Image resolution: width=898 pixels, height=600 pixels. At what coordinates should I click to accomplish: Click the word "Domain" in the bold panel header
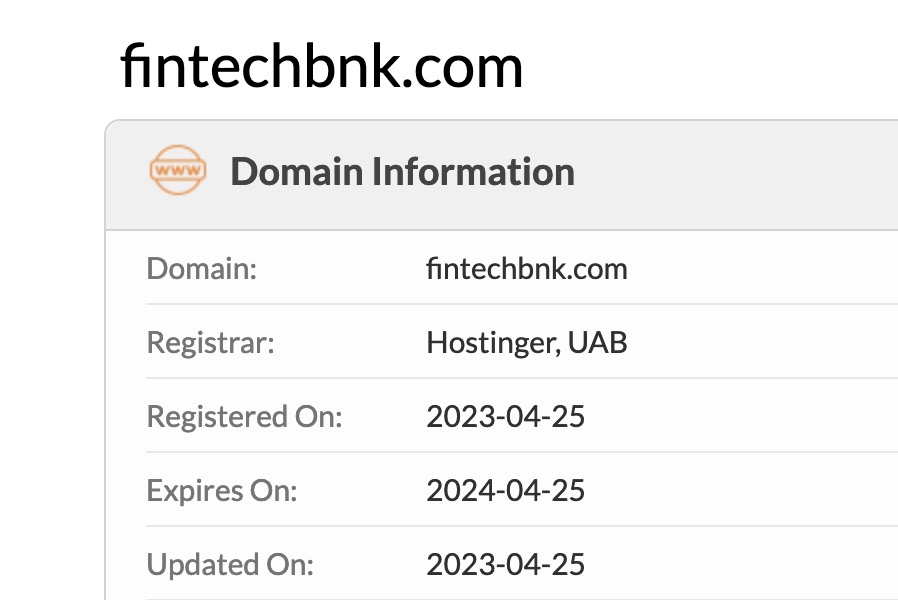[x=297, y=172]
